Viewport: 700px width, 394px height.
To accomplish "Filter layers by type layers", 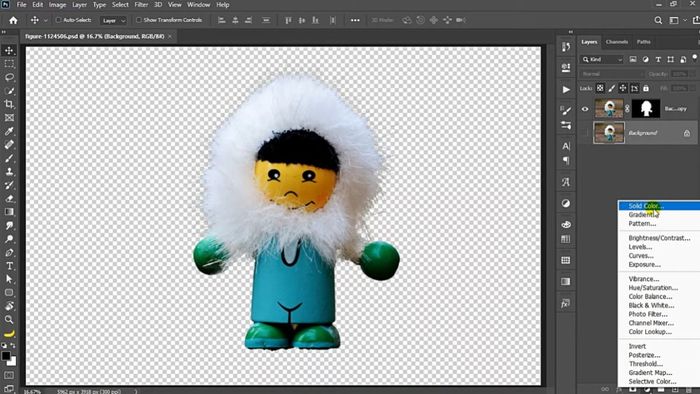I will [658, 59].
